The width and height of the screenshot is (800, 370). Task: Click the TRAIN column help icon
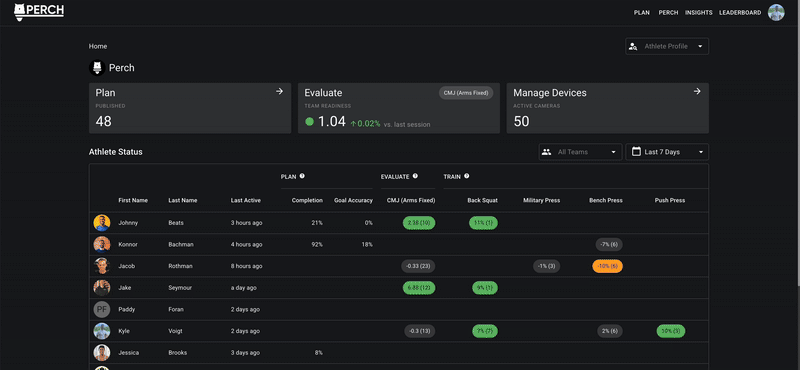pyautogui.click(x=467, y=176)
